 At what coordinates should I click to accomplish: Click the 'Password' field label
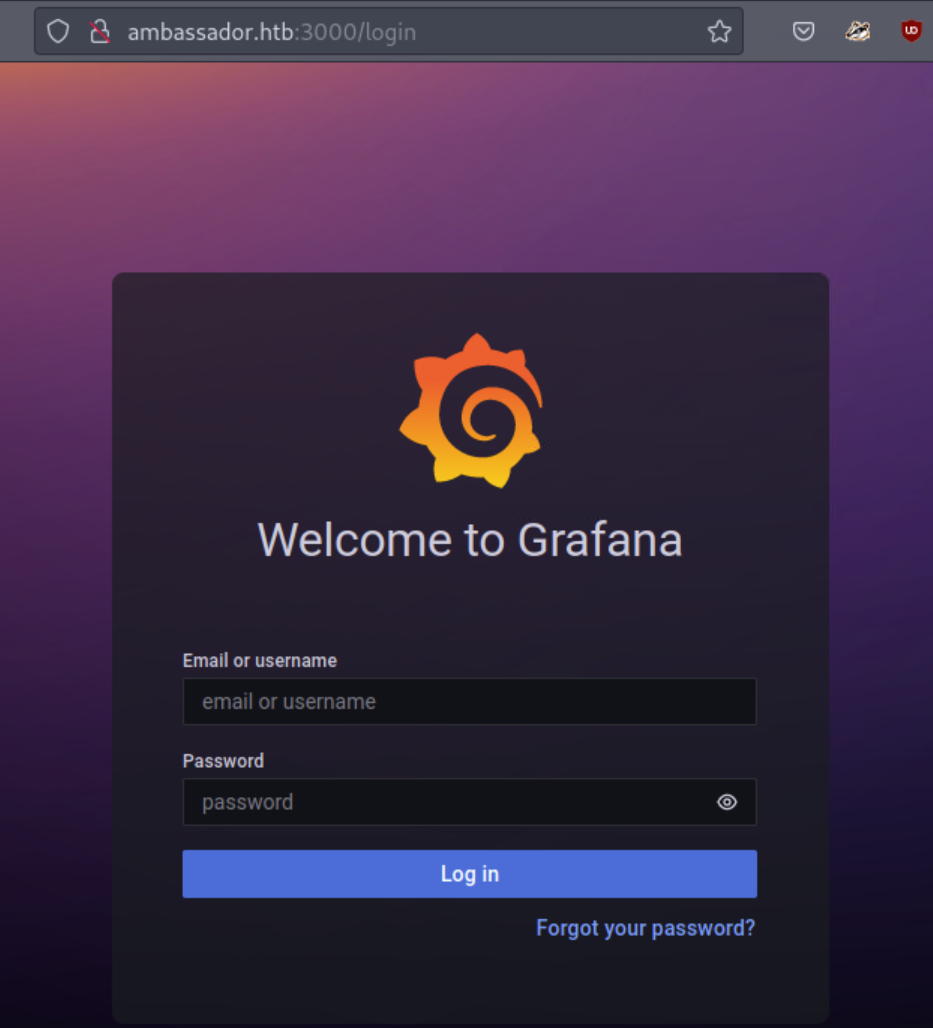pyautogui.click(x=223, y=761)
